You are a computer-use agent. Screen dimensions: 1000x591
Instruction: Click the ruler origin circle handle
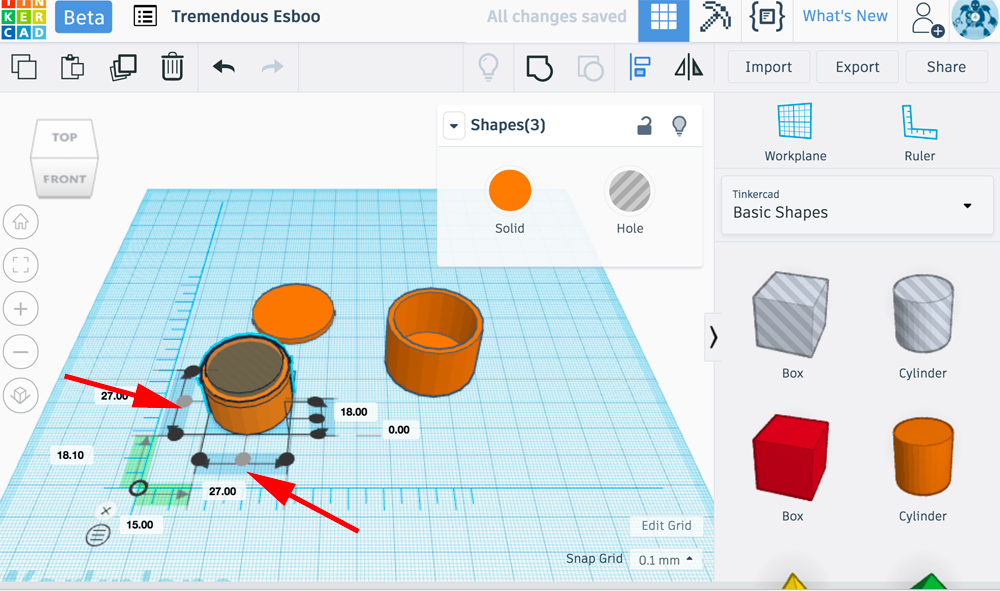point(138,488)
